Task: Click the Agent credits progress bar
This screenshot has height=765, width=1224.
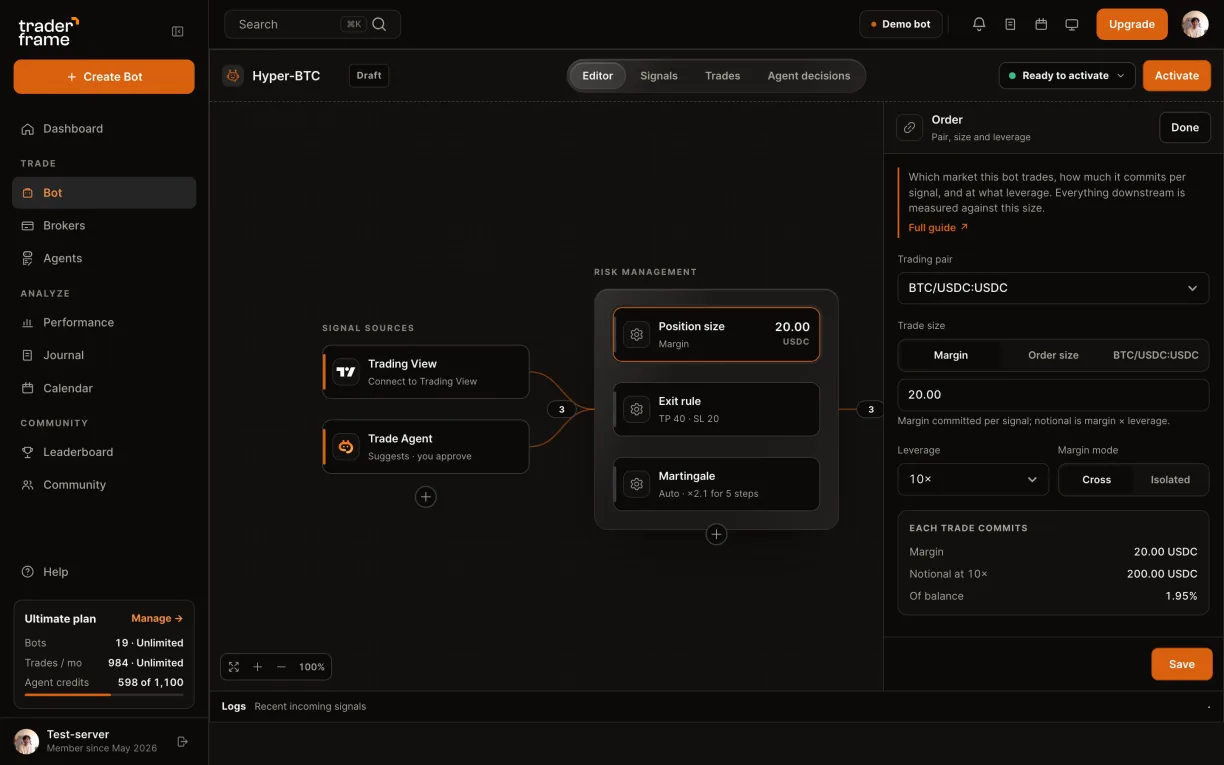Action: pyautogui.click(x=104, y=695)
